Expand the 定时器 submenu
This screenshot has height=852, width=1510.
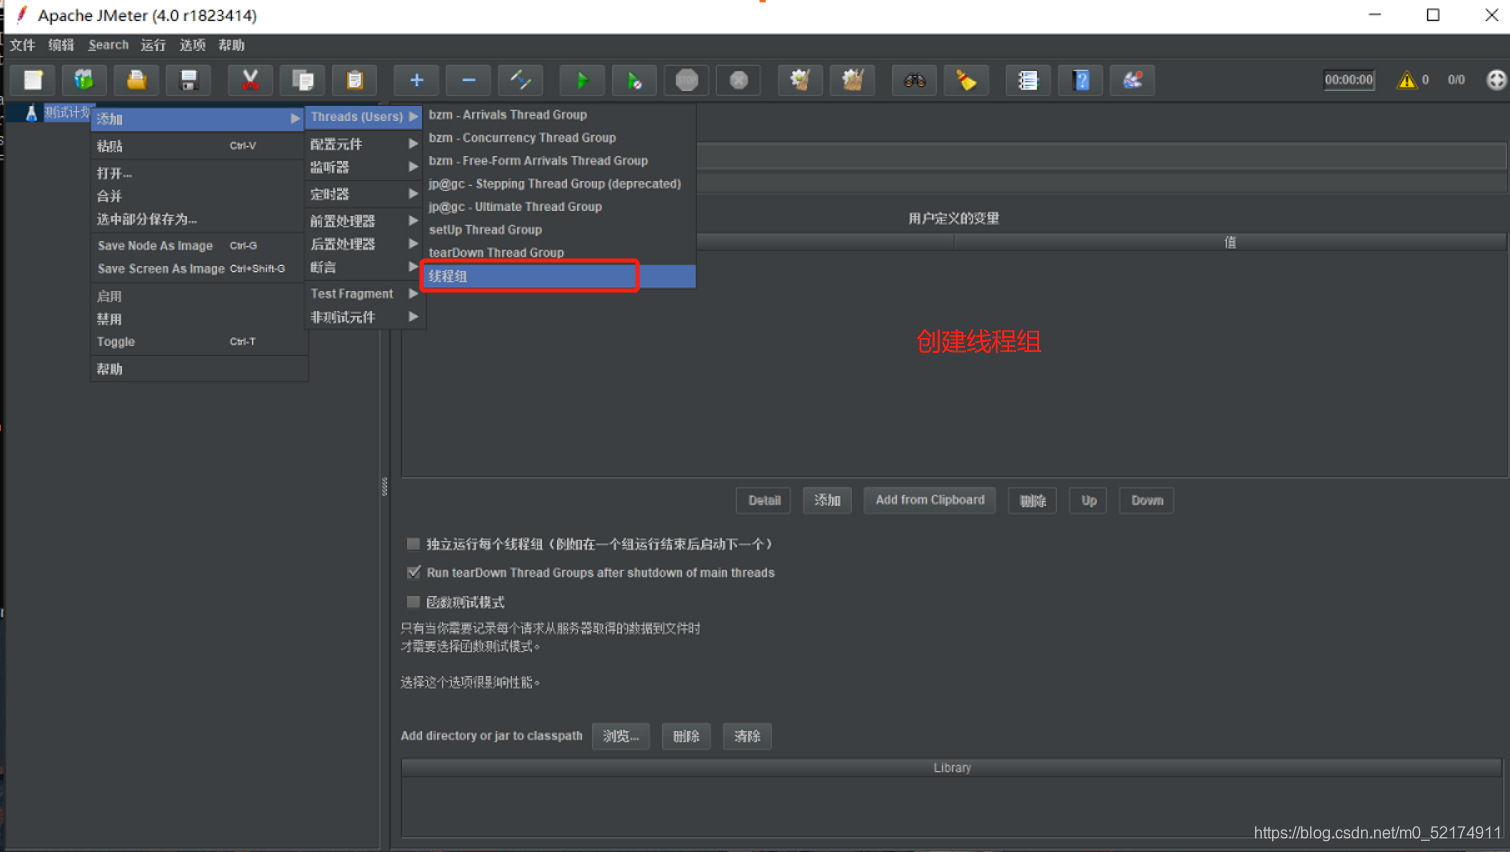pos(364,194)
